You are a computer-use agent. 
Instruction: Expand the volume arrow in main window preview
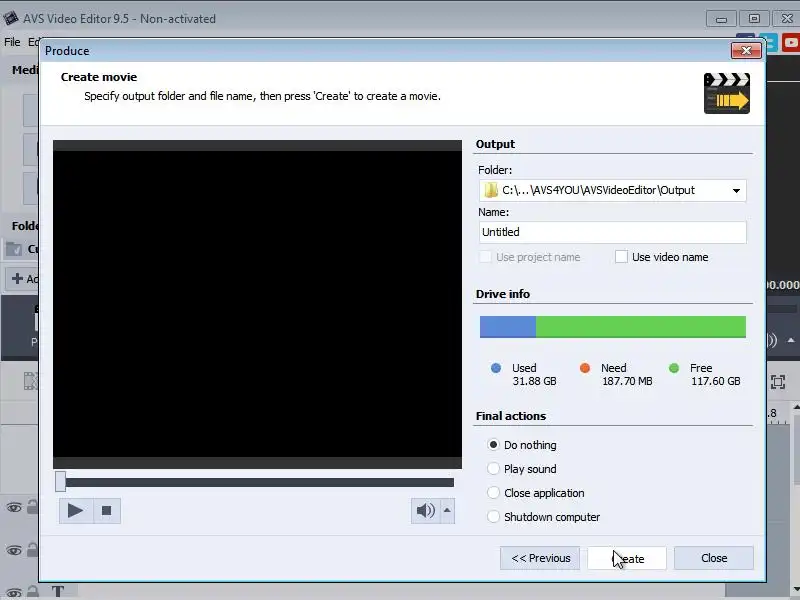click(791, 340)
